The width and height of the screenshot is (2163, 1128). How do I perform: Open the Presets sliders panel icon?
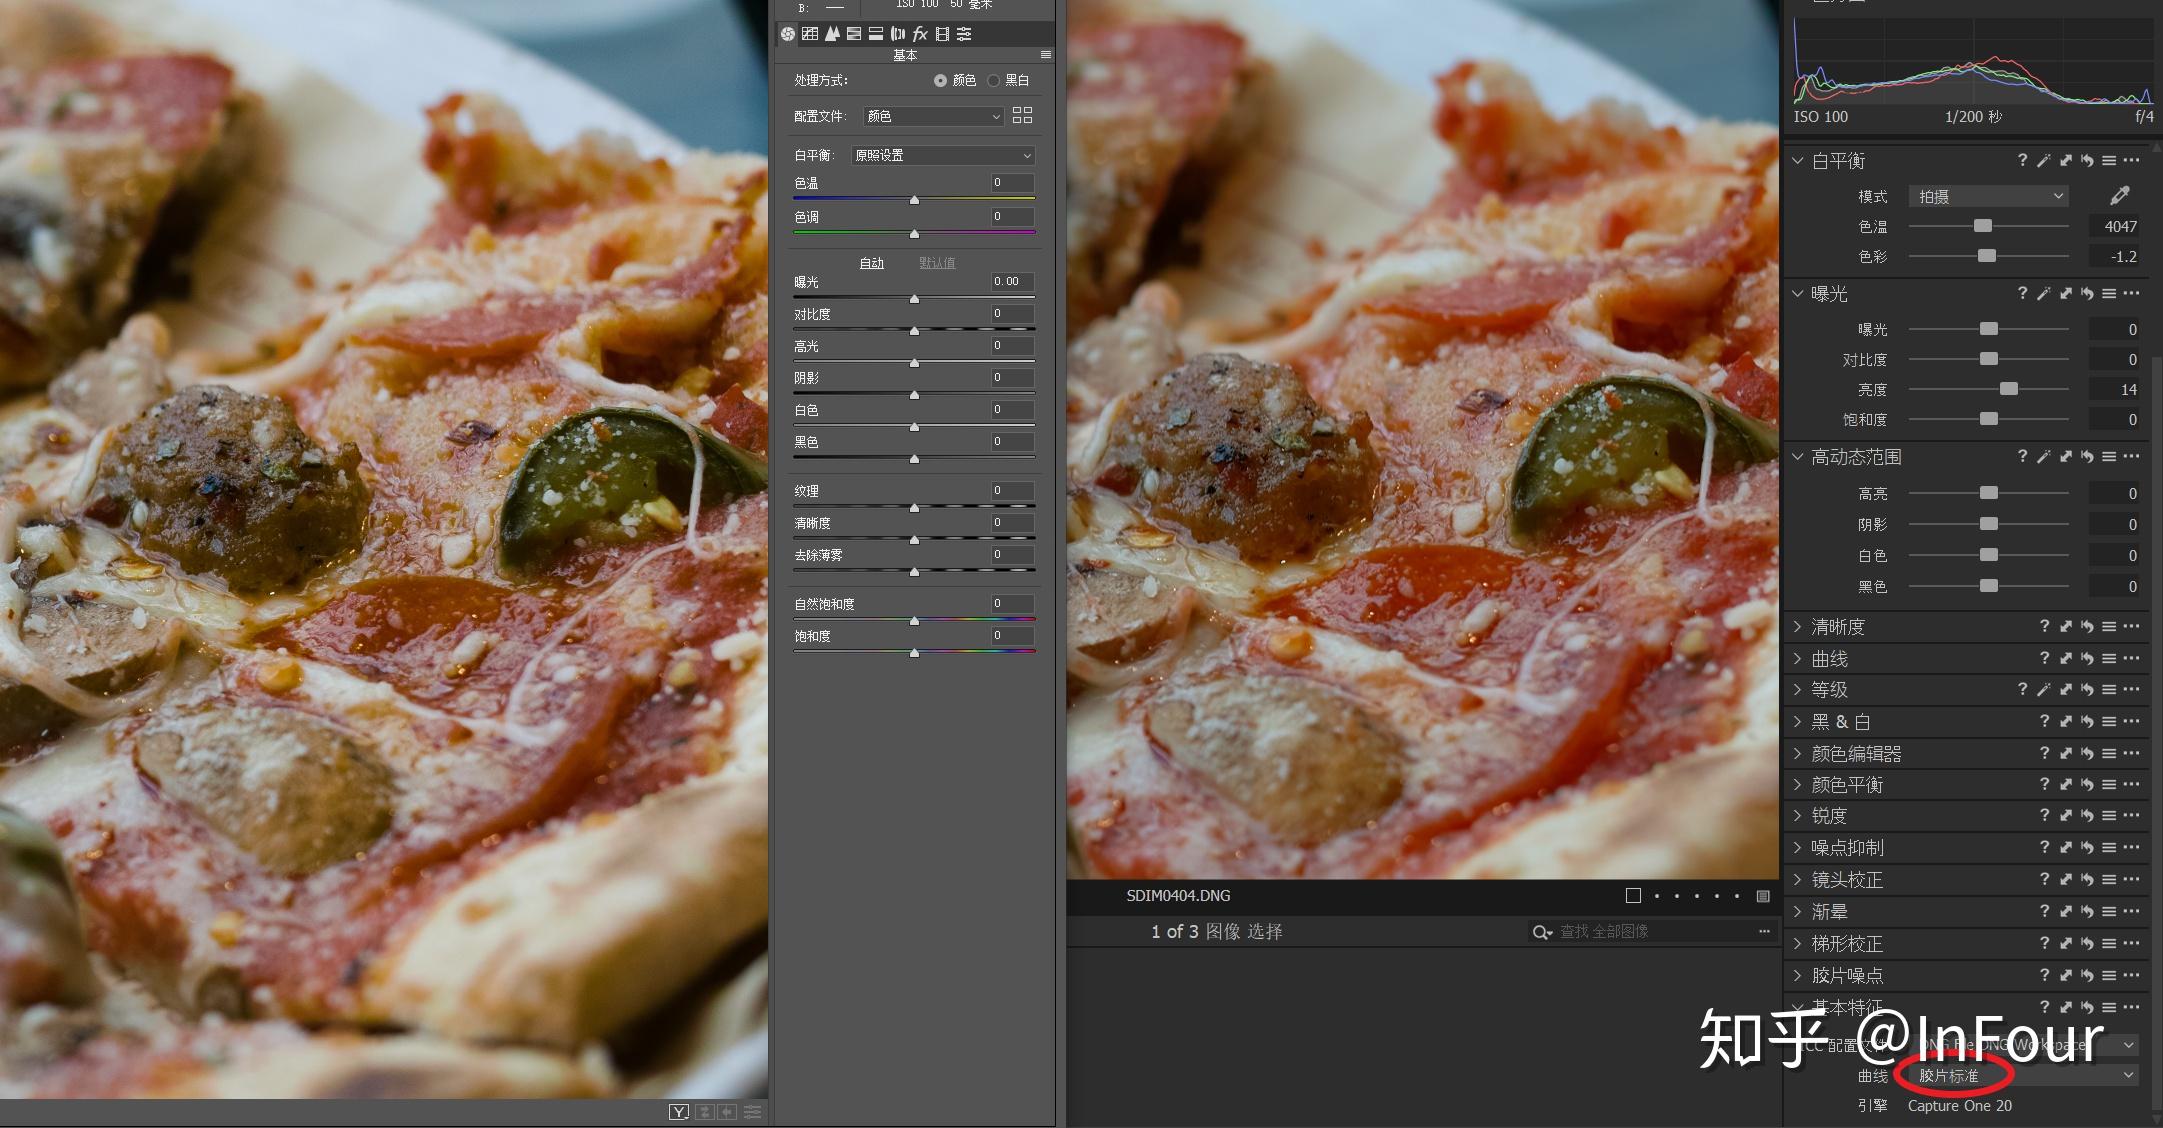coord(963,33)
